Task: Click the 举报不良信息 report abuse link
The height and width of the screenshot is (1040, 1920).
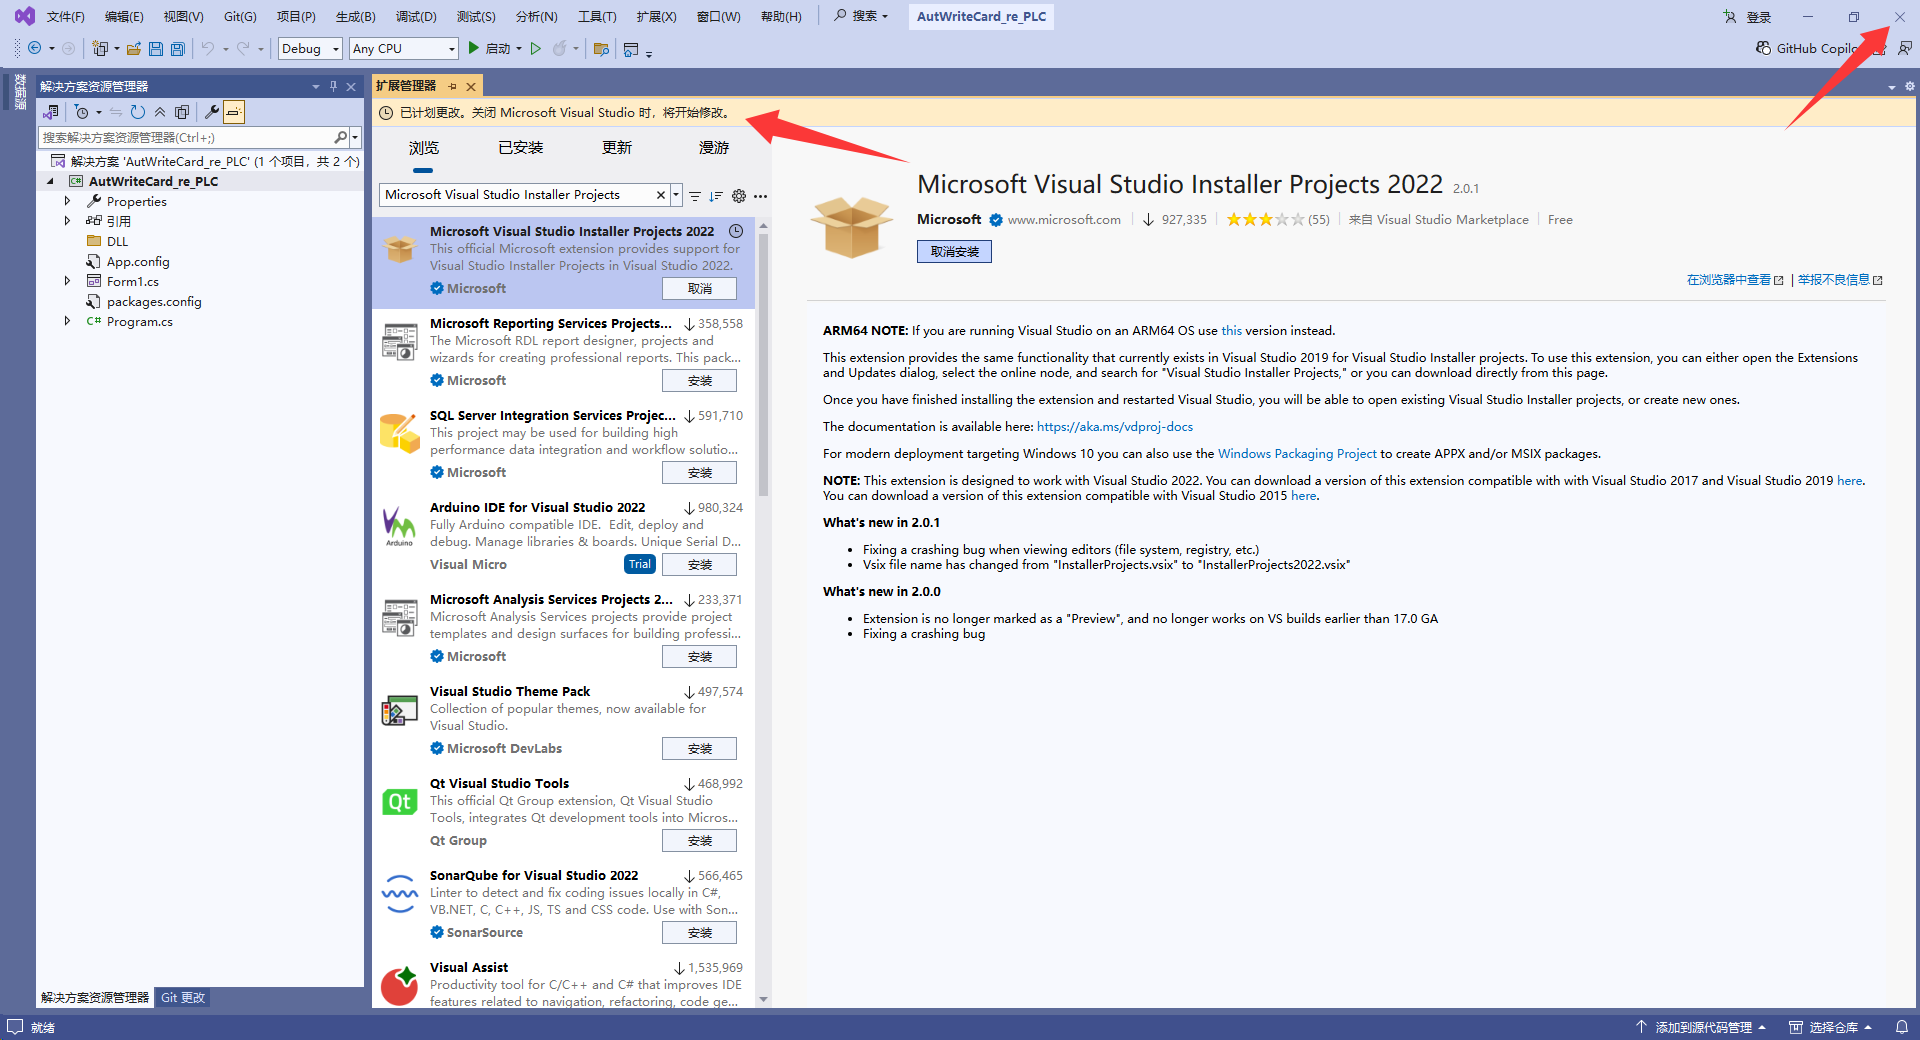Action: (1840, 280)
